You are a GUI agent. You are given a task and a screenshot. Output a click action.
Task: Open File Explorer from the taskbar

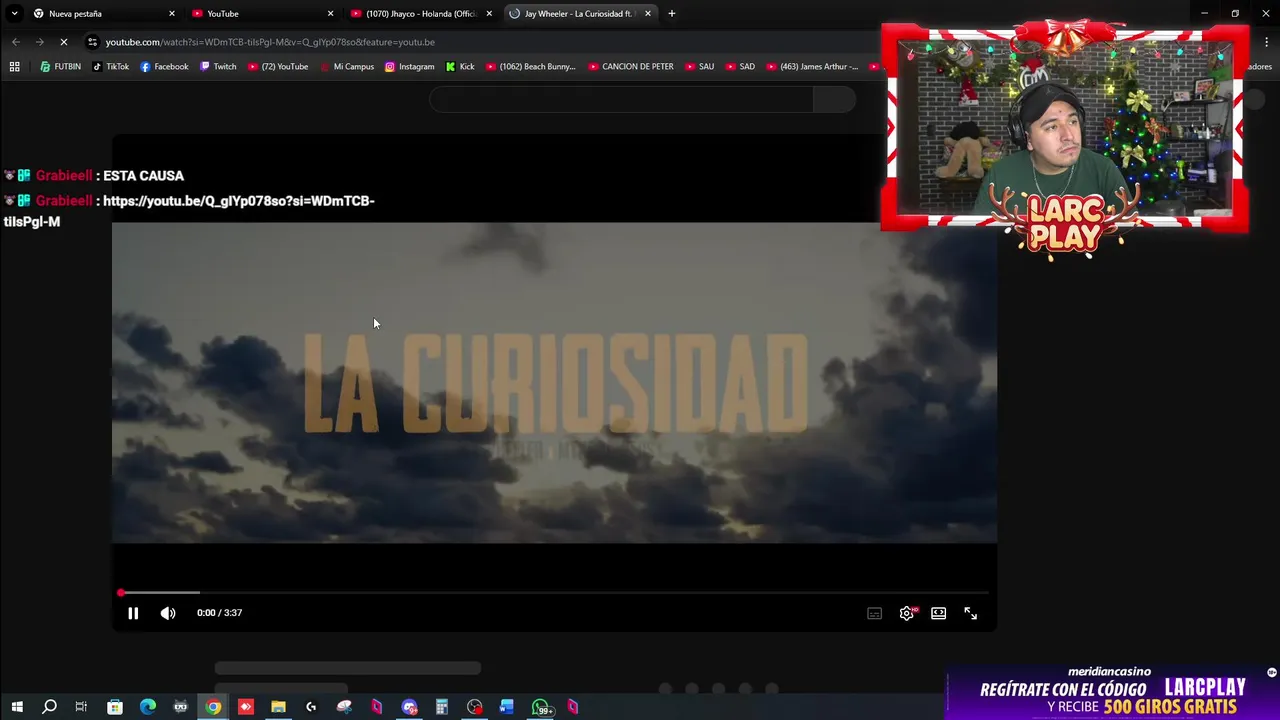278,707
